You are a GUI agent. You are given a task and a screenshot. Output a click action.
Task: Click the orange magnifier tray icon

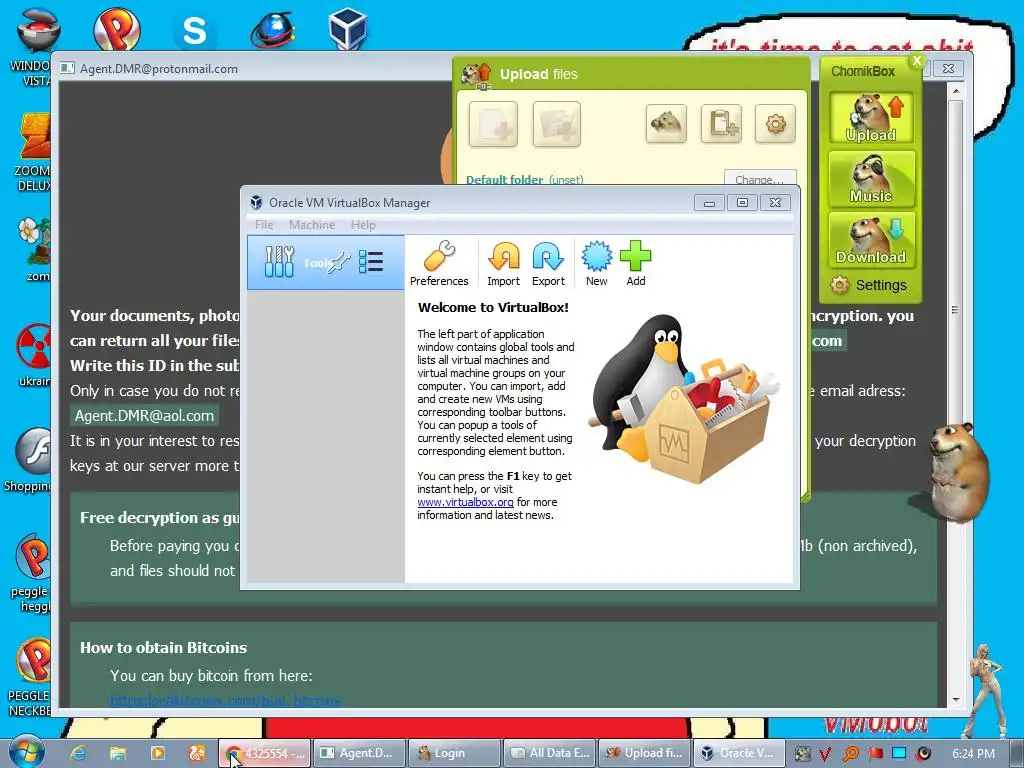coord(850,754)
